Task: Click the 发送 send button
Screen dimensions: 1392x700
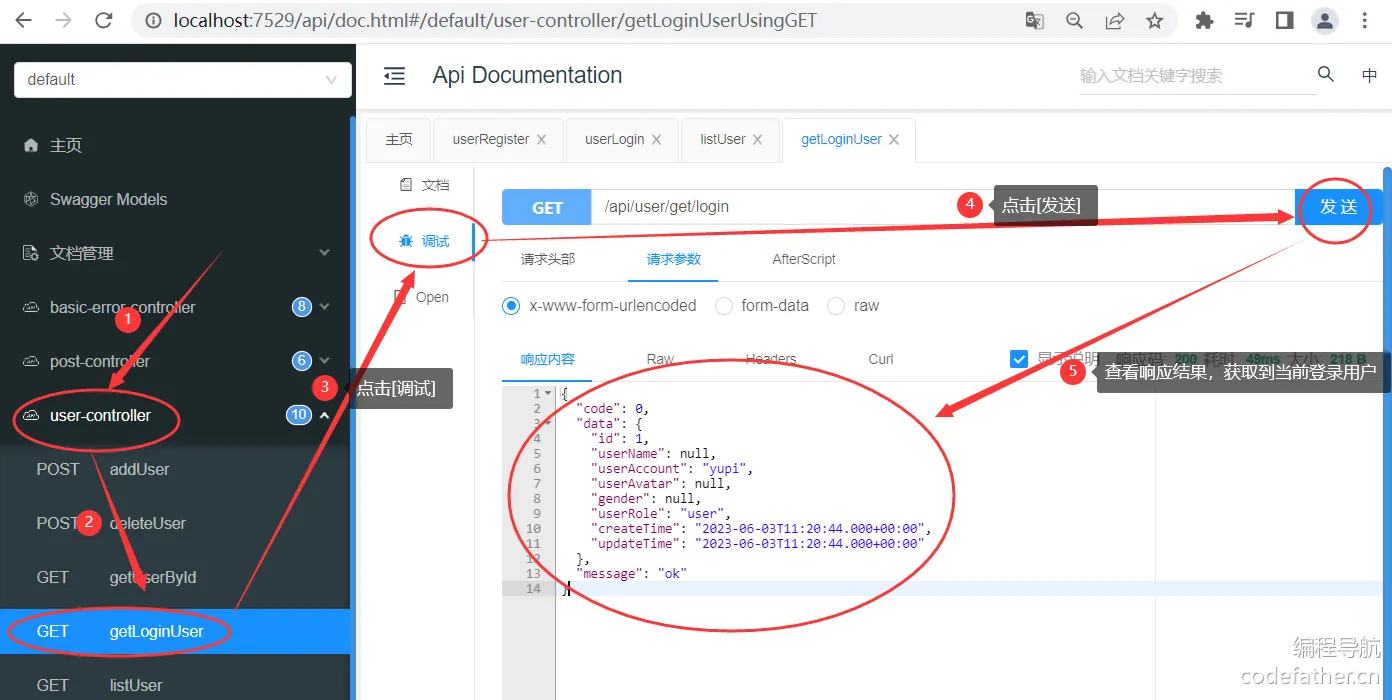Action: click(1338, 207)
